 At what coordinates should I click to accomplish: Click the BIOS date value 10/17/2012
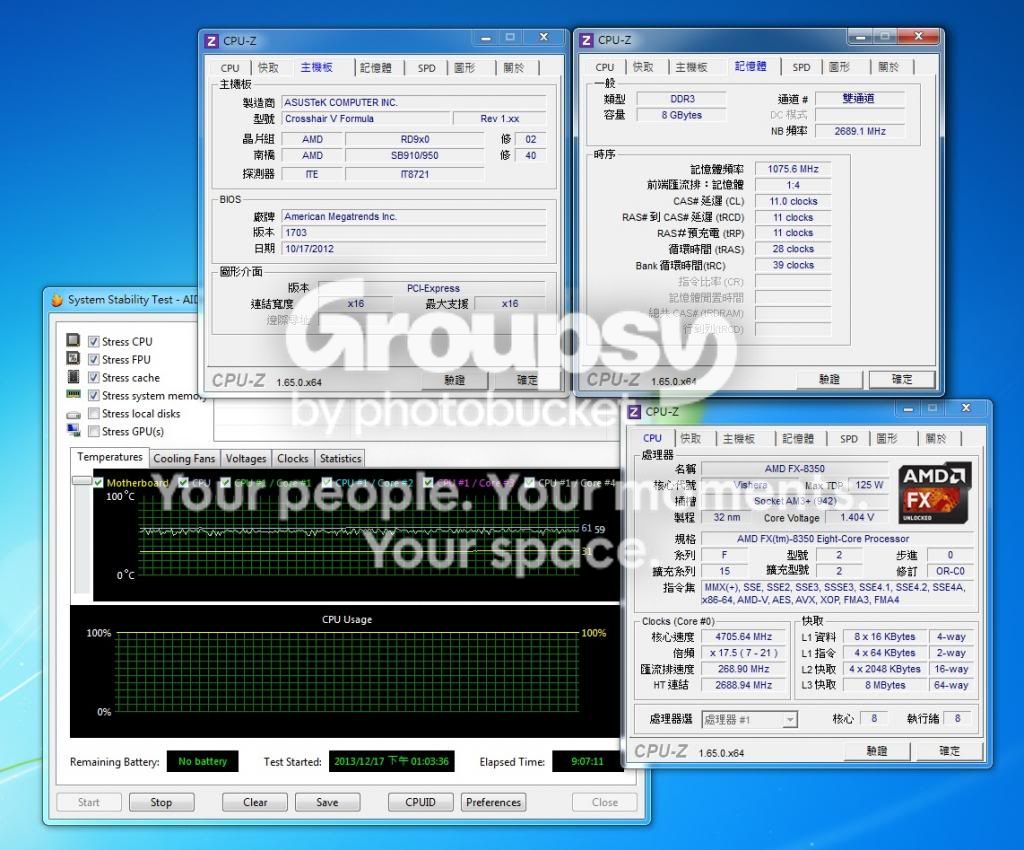pyautogui.click(x=414, y=249)
